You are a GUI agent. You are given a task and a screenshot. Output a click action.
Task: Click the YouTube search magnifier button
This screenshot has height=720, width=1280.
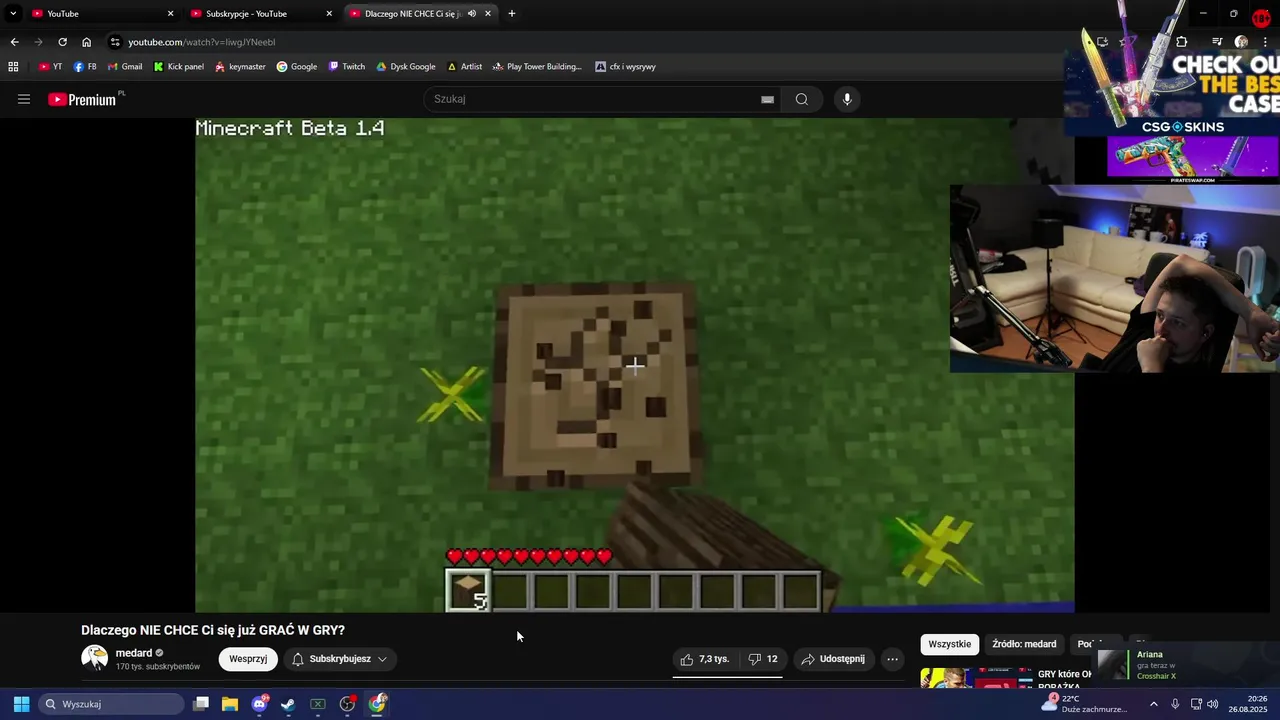pos(801,99)
